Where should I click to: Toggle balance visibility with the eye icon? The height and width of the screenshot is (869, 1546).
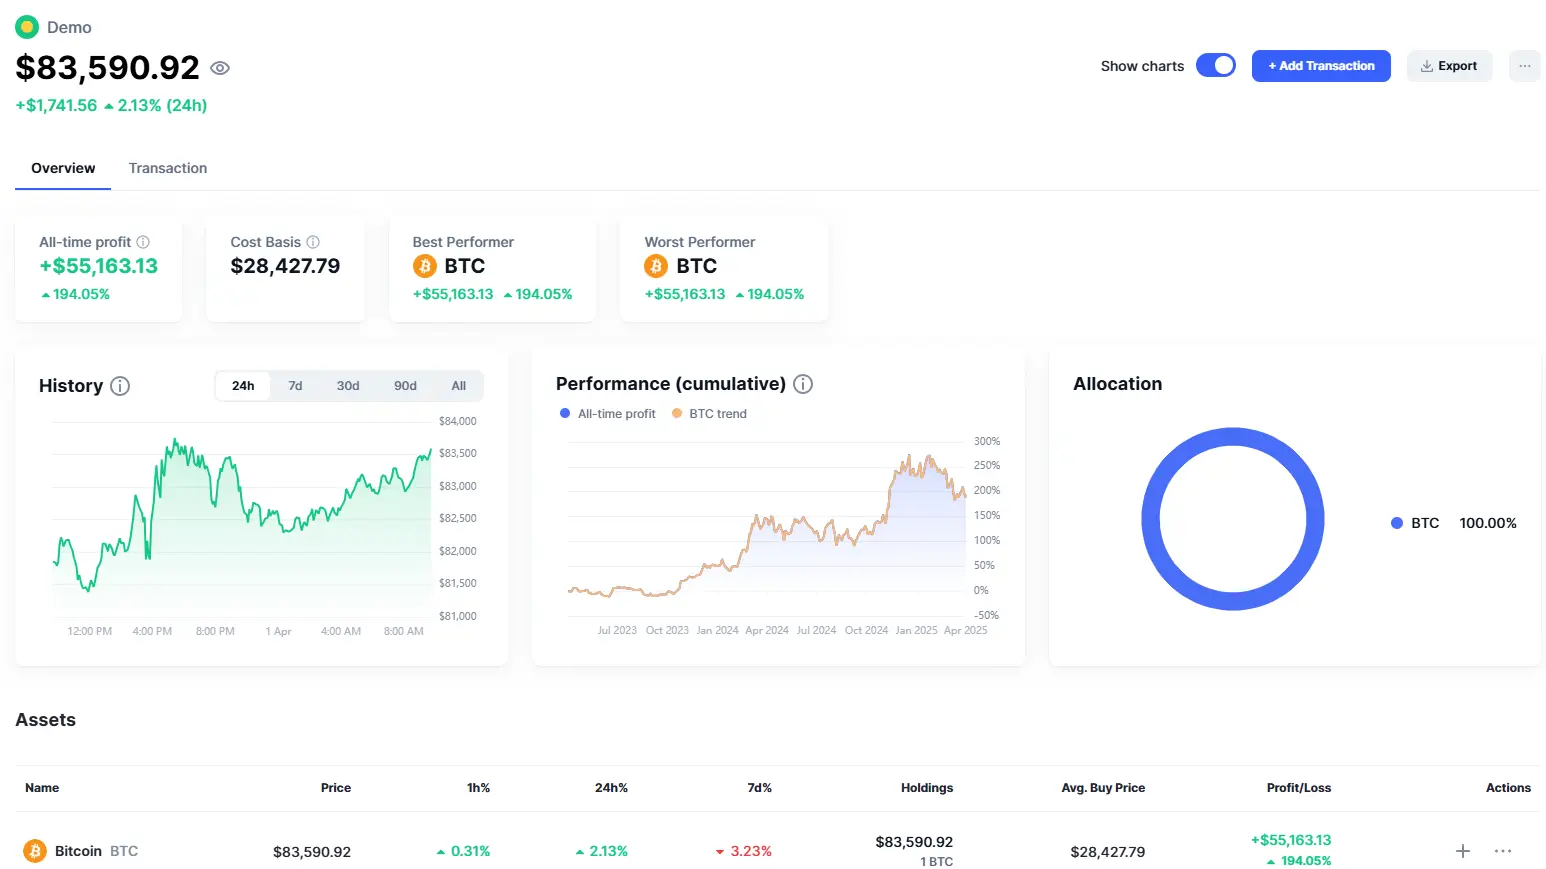point(220,68)
